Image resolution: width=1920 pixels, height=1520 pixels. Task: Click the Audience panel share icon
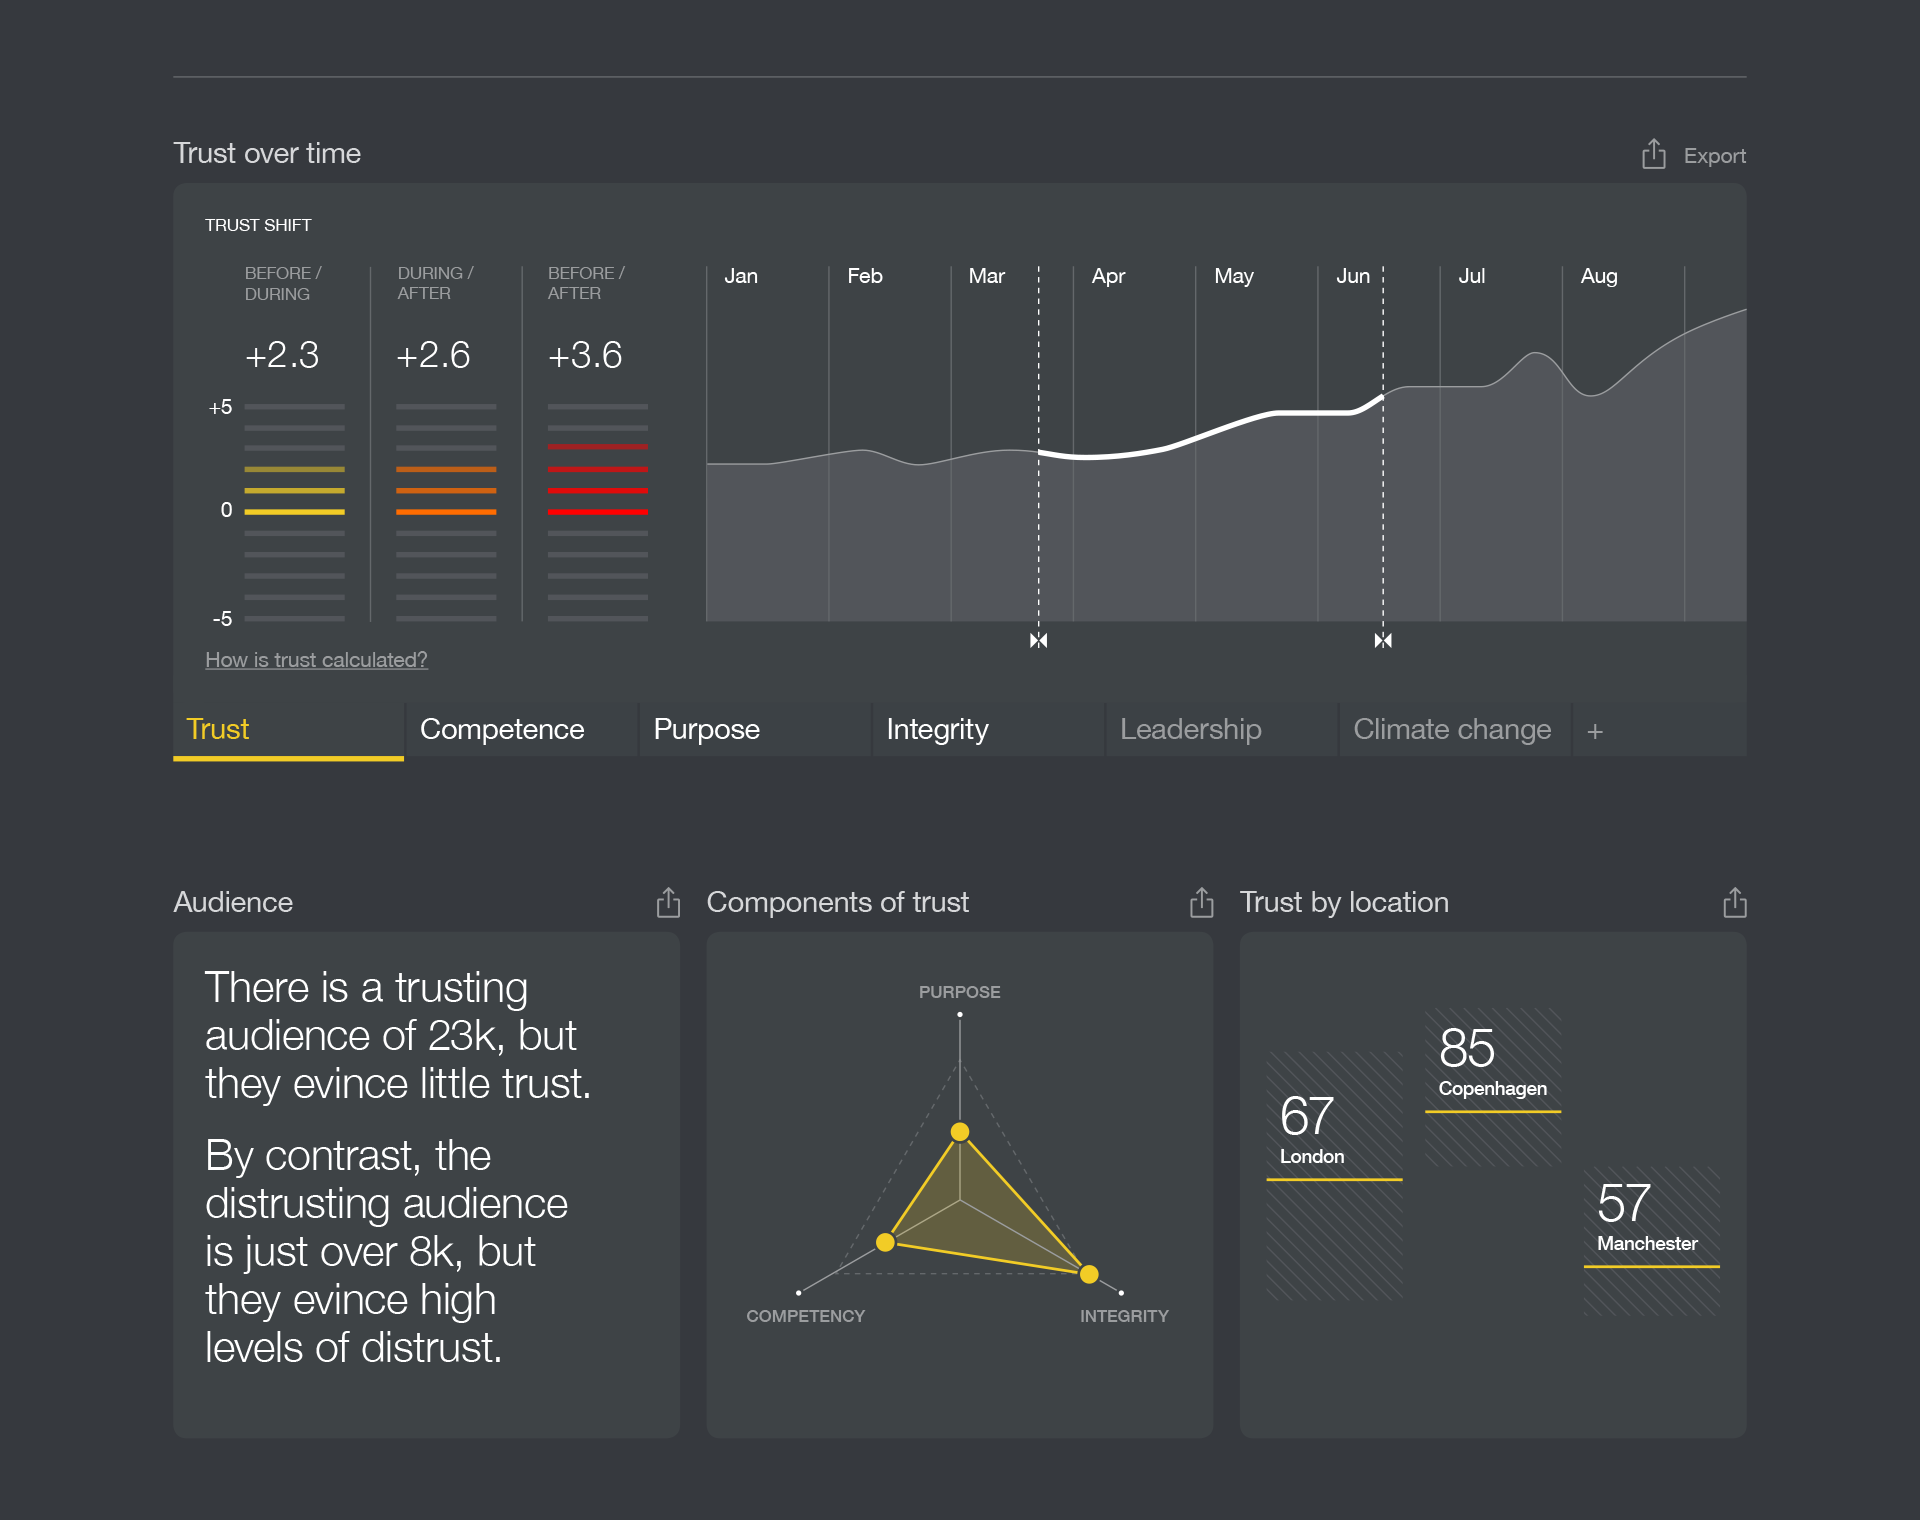[x=668, y=902]
